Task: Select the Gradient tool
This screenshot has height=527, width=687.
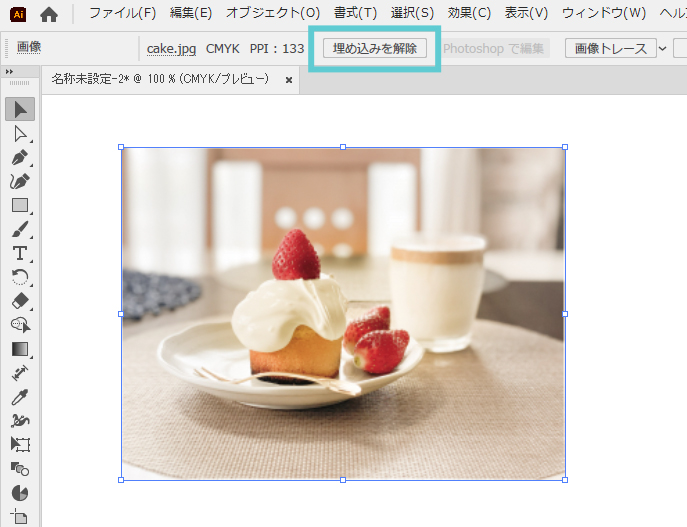Action: pyautogui.click(x=20, y=349)
